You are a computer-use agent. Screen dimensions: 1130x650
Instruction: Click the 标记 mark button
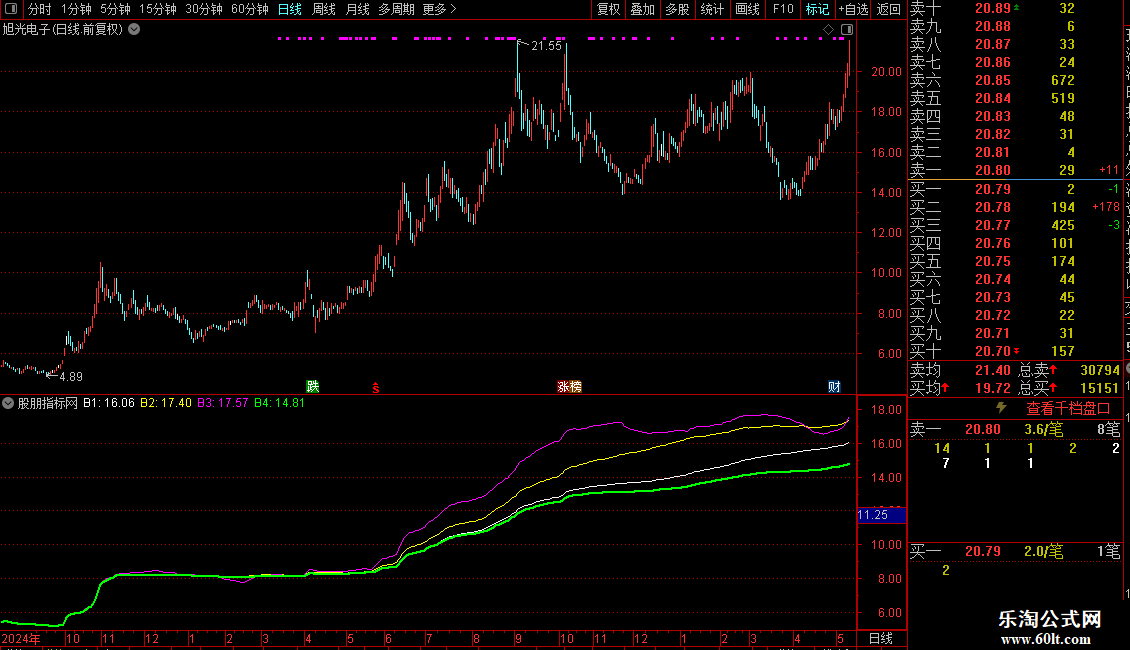point(817,9)
